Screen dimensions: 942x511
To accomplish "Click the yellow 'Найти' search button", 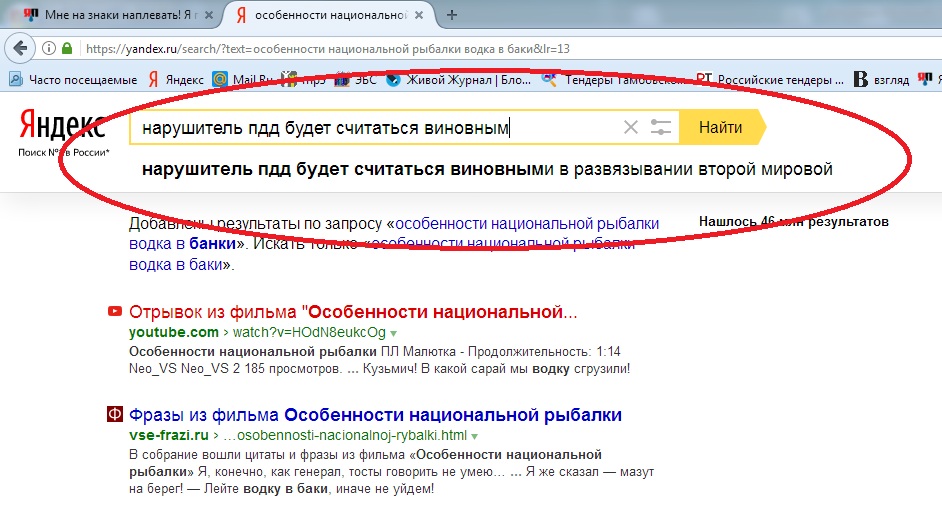I will coord(722,127).
